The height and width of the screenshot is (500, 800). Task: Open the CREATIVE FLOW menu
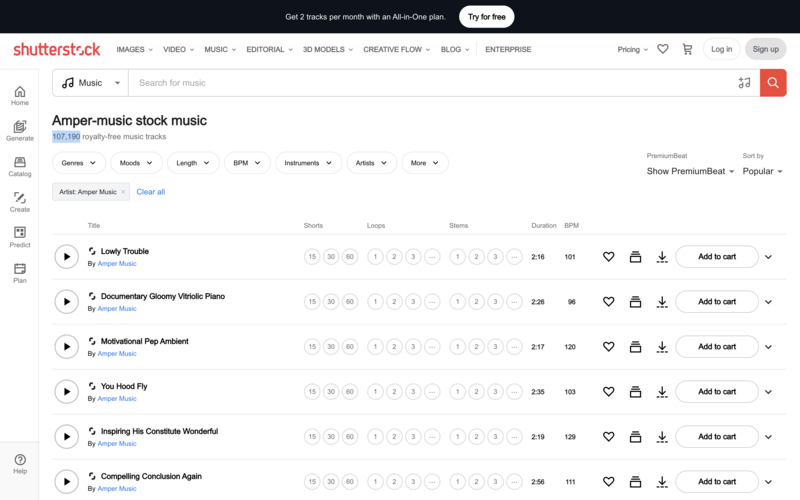(x=396, y=49)
